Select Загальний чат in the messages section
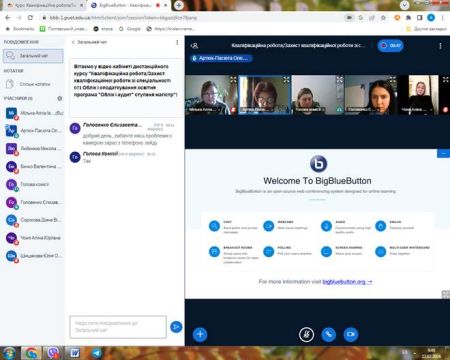Screen dimensions: 450x360 coord(33,56)
